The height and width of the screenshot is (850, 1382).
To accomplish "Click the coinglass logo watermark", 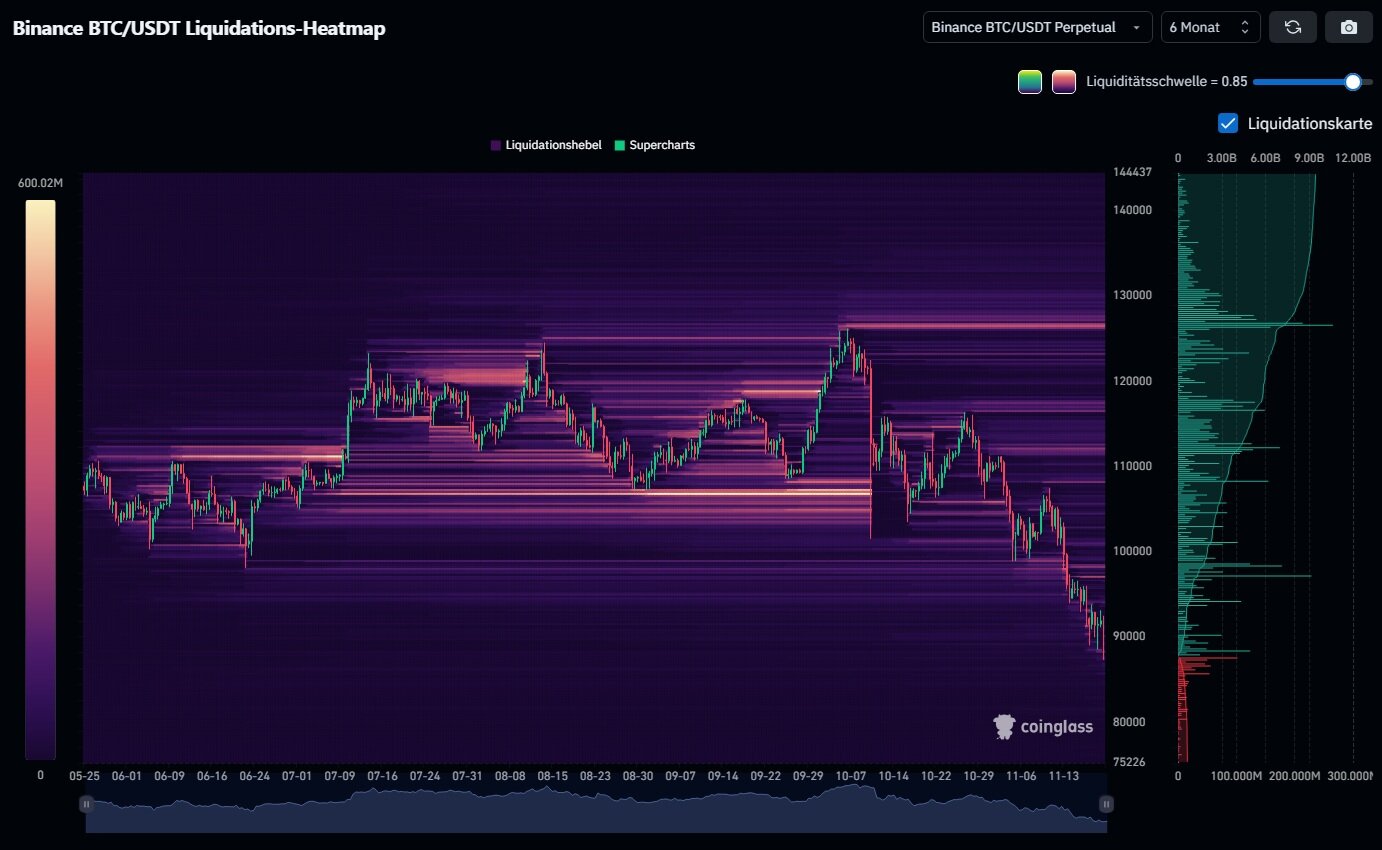I will [1043, 727].
